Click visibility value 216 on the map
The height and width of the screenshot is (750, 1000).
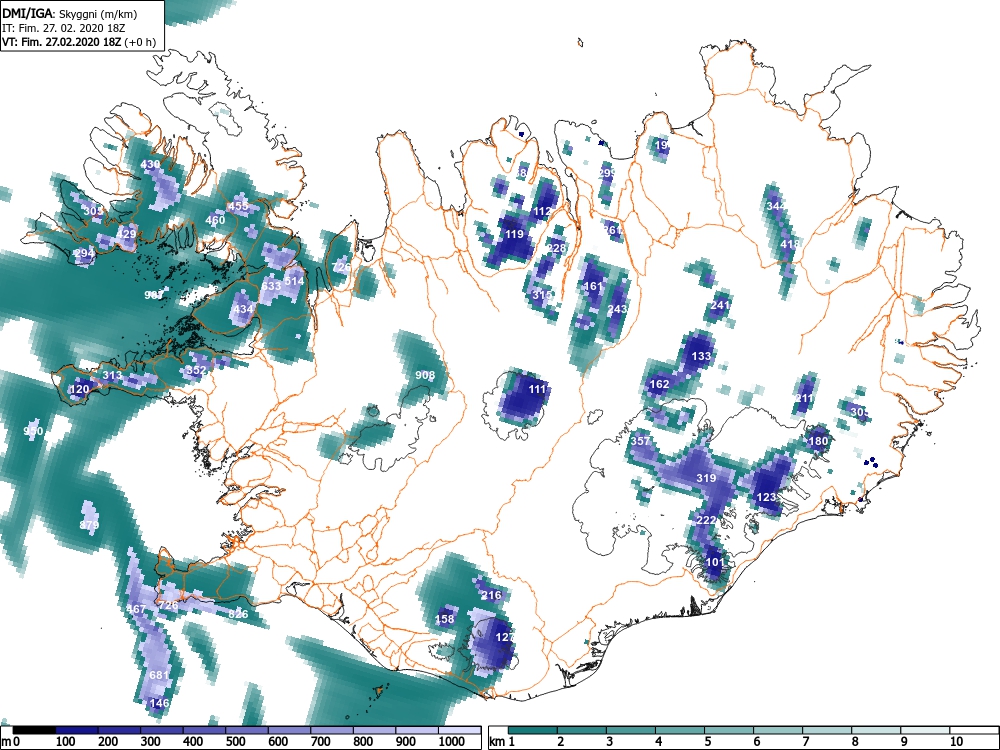click(491, 595)
